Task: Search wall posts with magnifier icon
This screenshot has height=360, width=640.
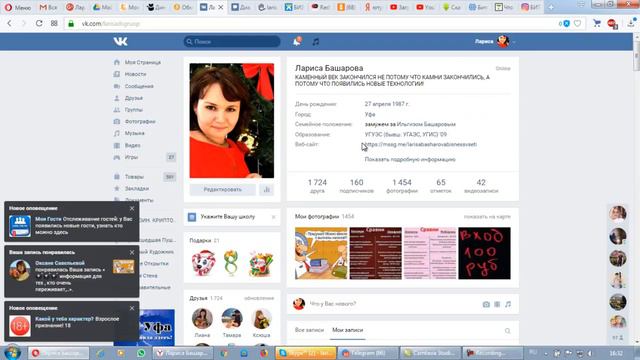Action: (507, 331)
